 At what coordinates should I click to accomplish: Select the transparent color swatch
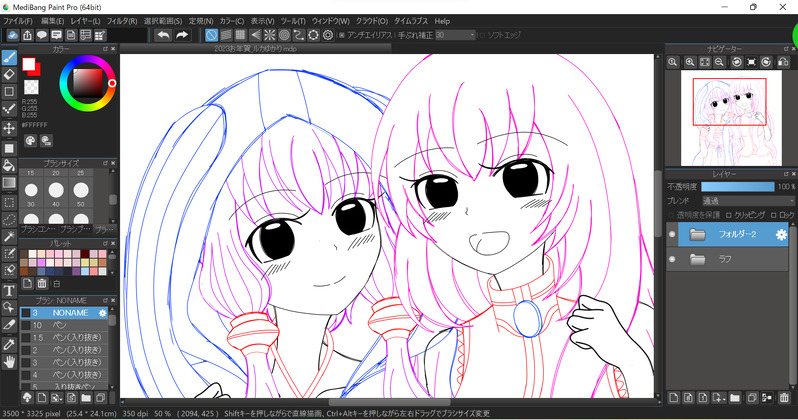[31, 87]
